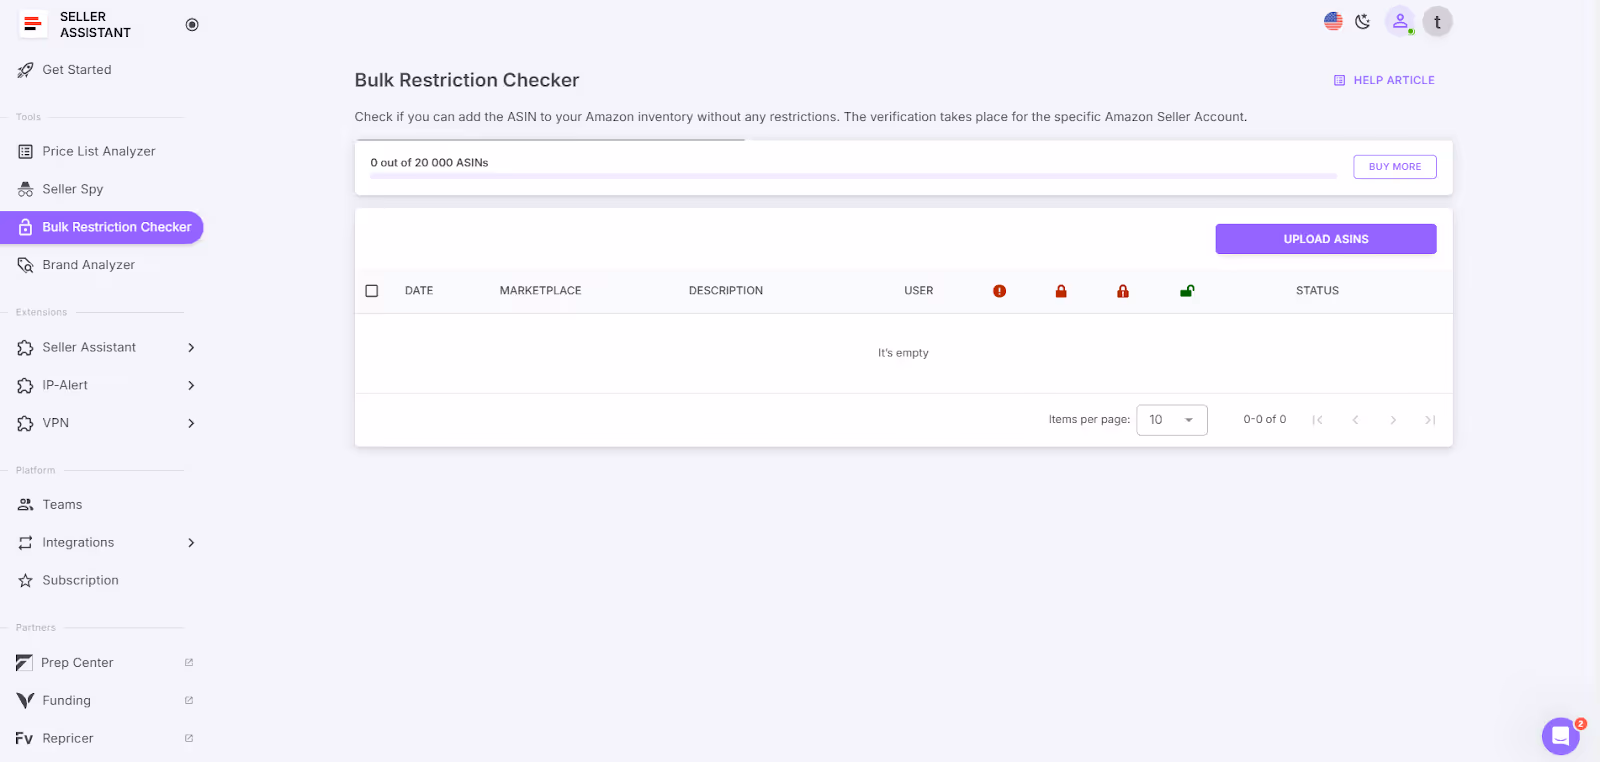Click the Prep Center logo icon
Screen dimensions: 1600x762
24,663
